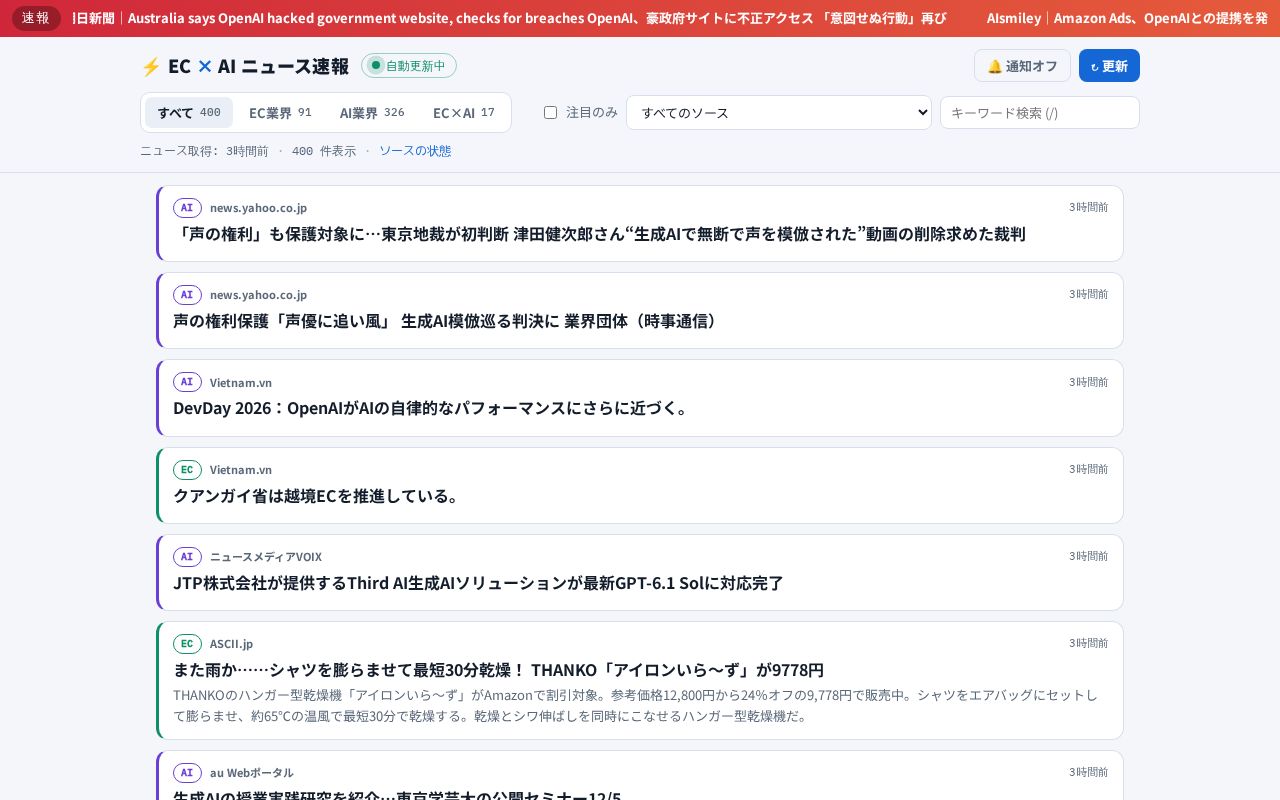Image resolution: width=1280 pixels, height=800 pixels.
Task: Click the green auto-update status dot
Action: pos(376,65)
